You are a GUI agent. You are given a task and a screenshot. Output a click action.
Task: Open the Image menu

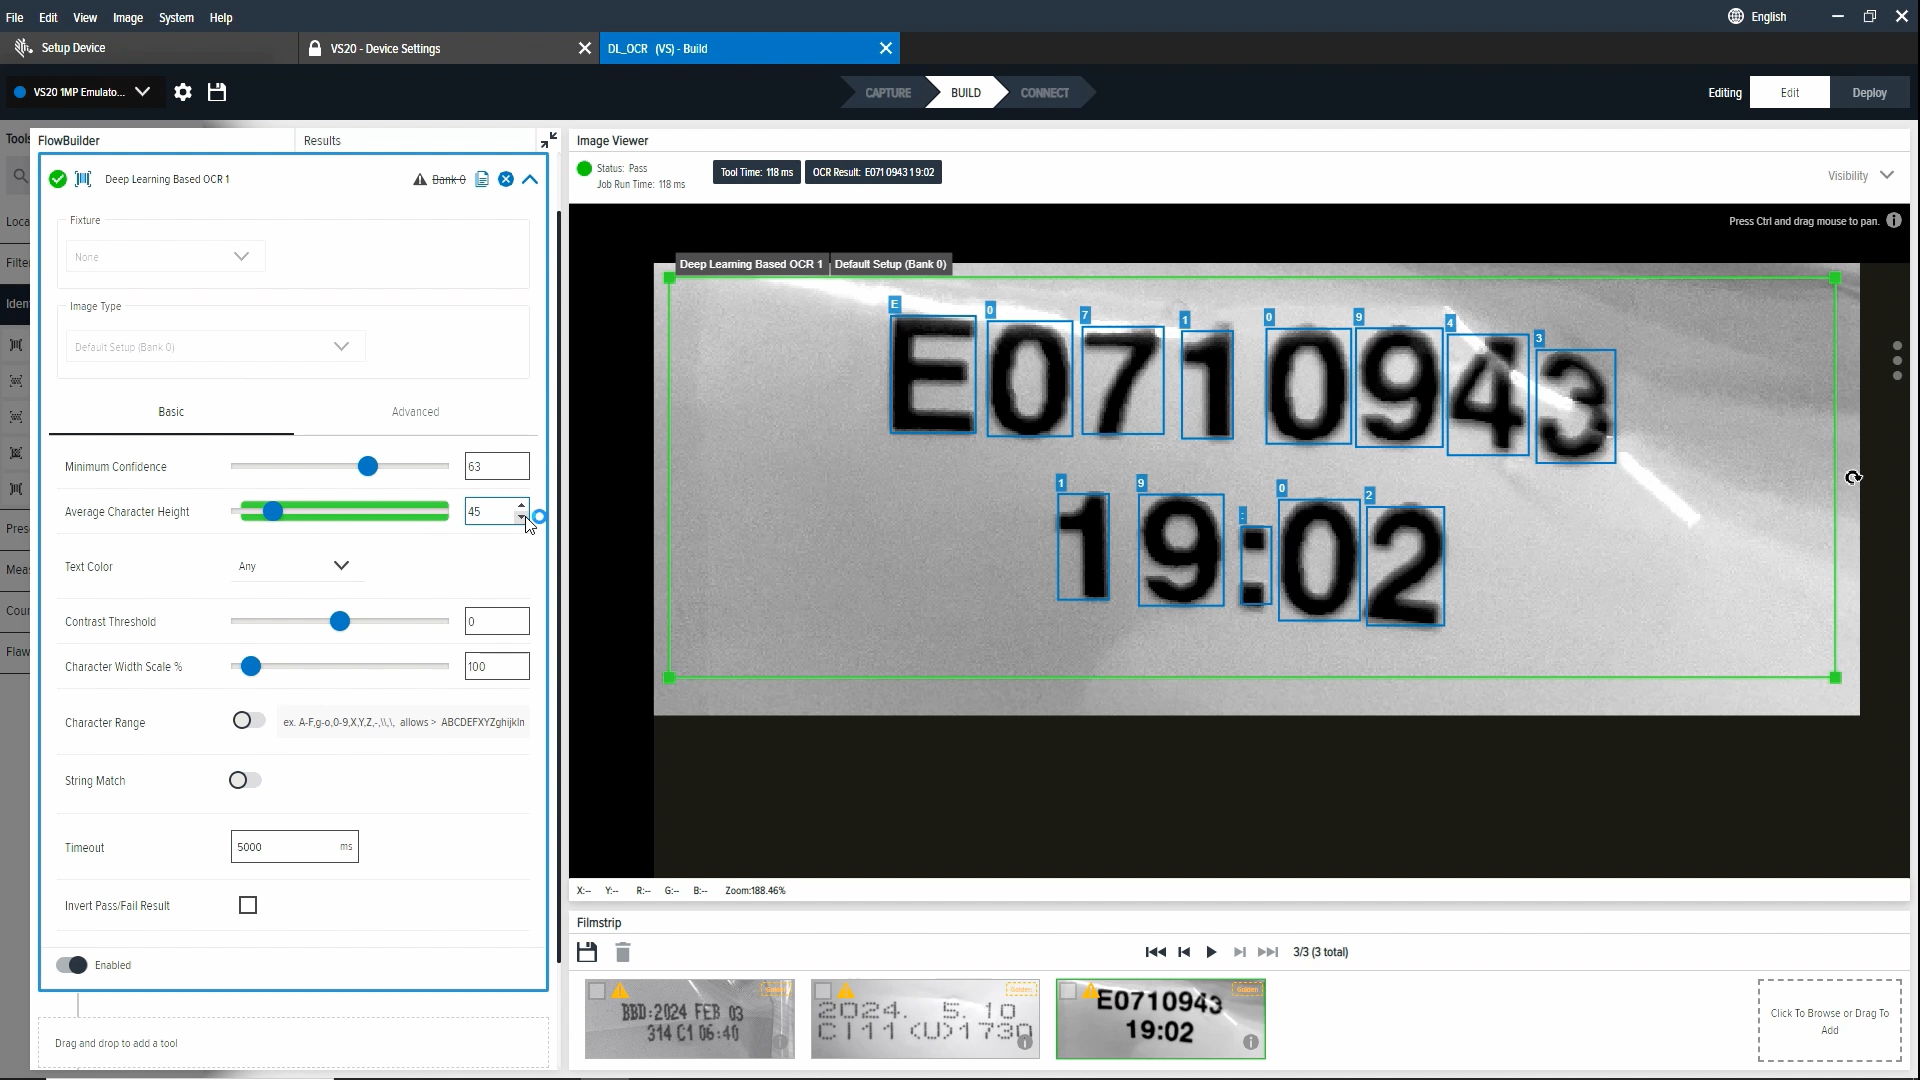click(x=127, y=17)
